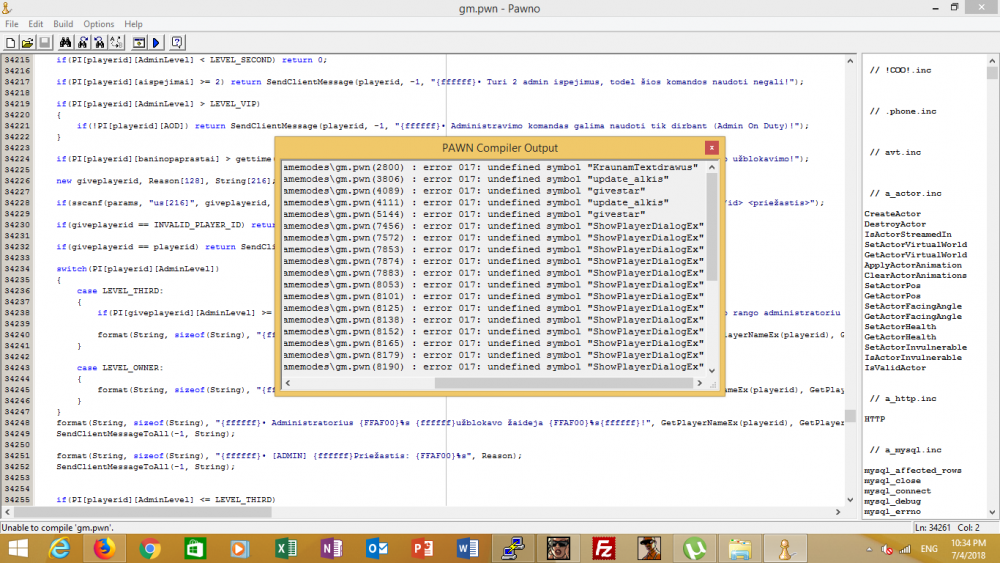Open the toolbar Help question-mark icon
1000x563 pixels.
point(177,43)
